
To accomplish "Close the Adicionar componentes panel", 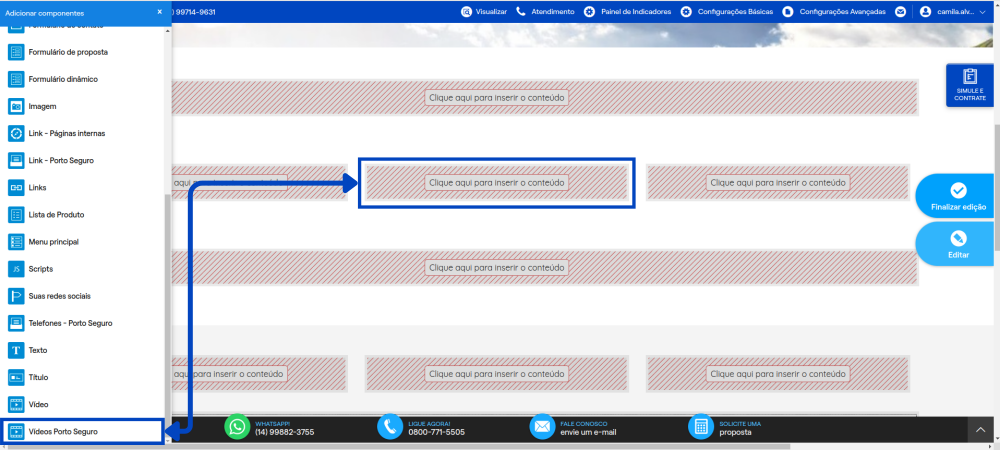I will (x=159, y=12).
